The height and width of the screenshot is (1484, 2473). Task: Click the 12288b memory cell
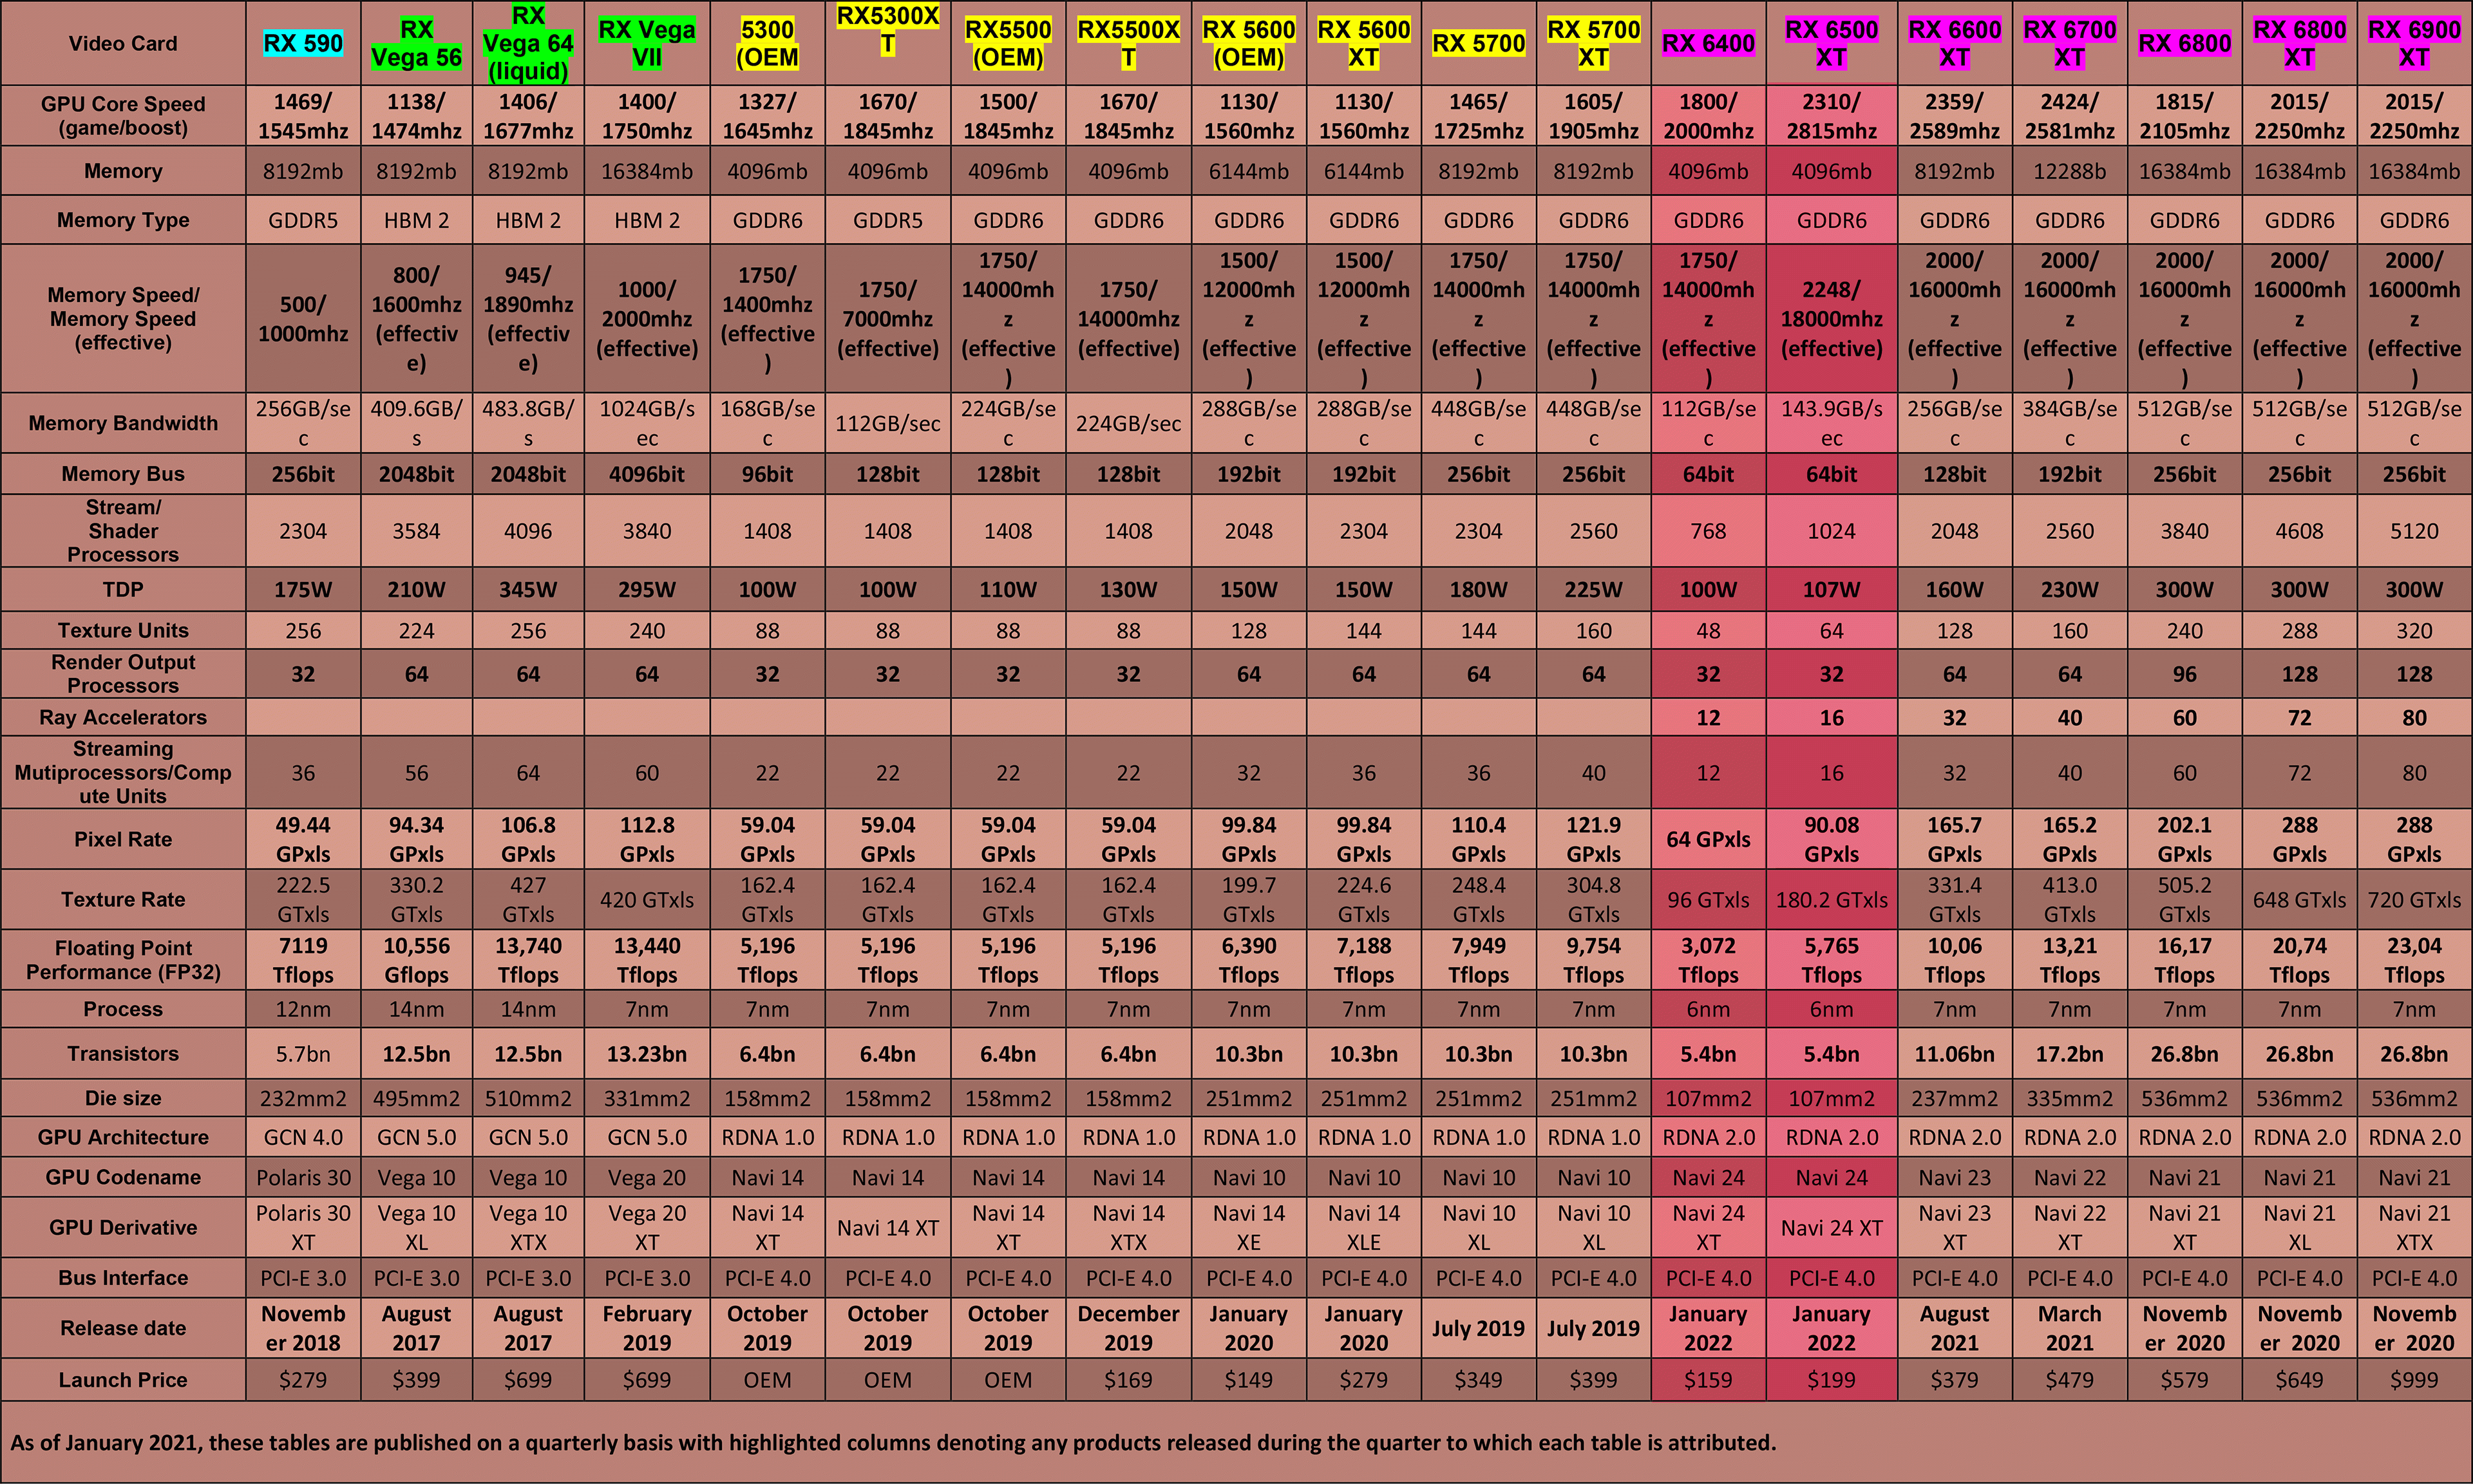(2069, 171)
